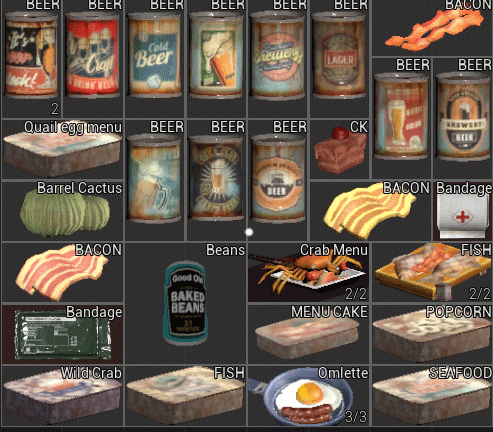Click the FISH tray with 2/2 count

[x=432, y=273]
